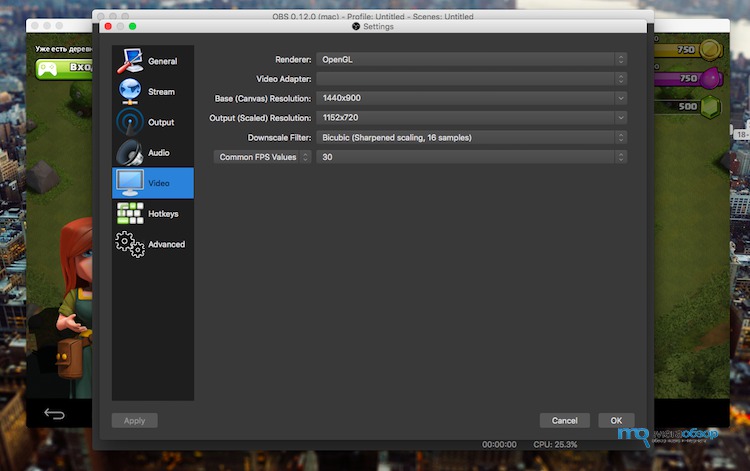Tap the back arrow in game window
The height and width of the screenshot is (471, 750).
55,413
